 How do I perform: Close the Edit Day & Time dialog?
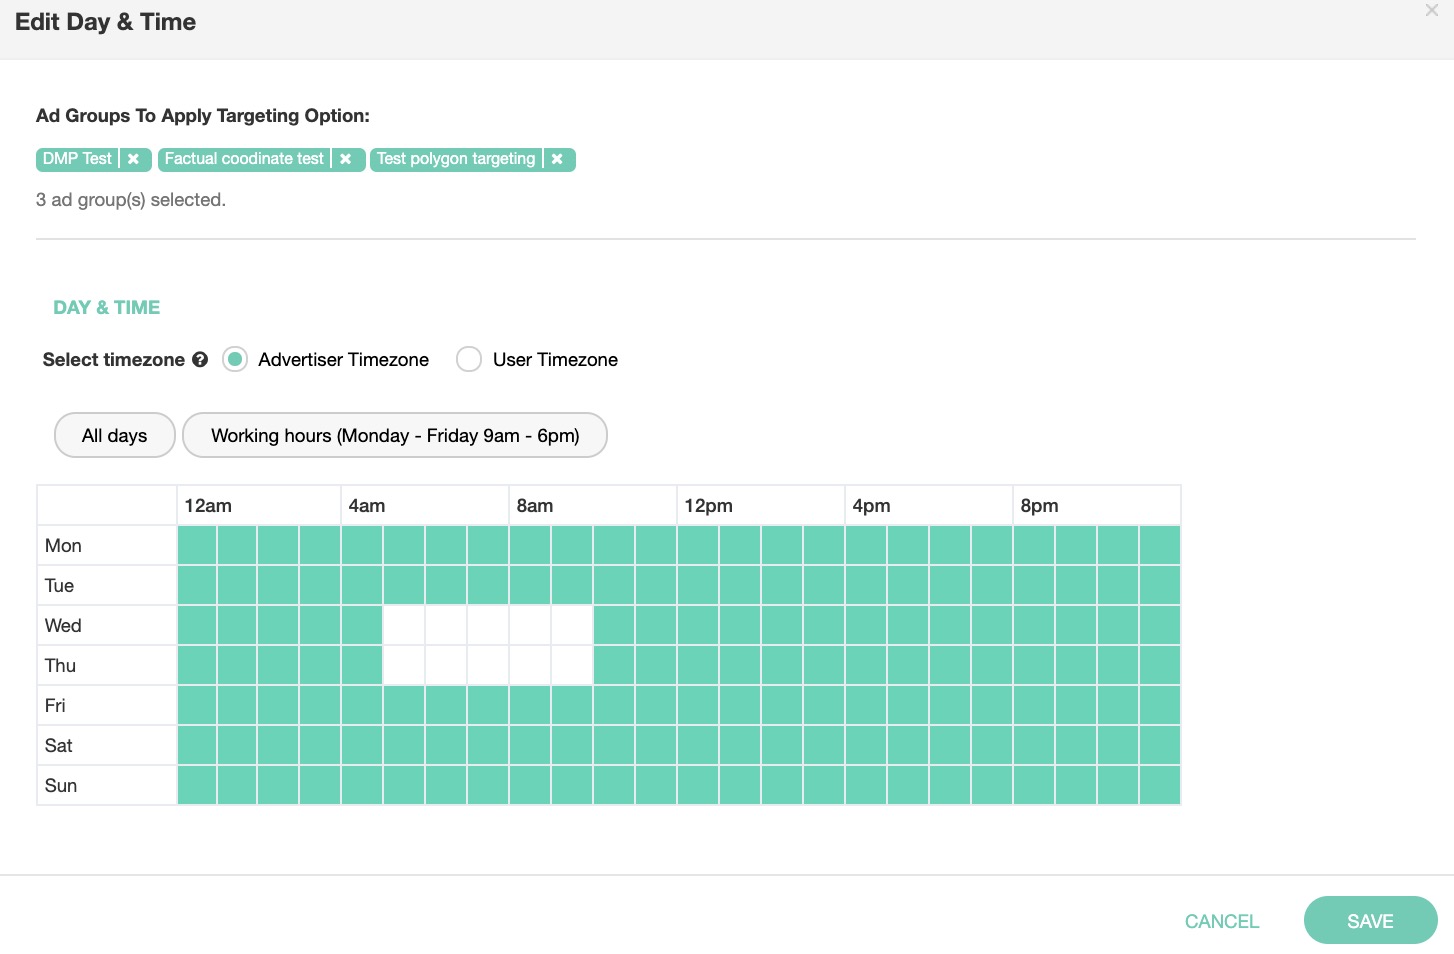coord(1431,11)
